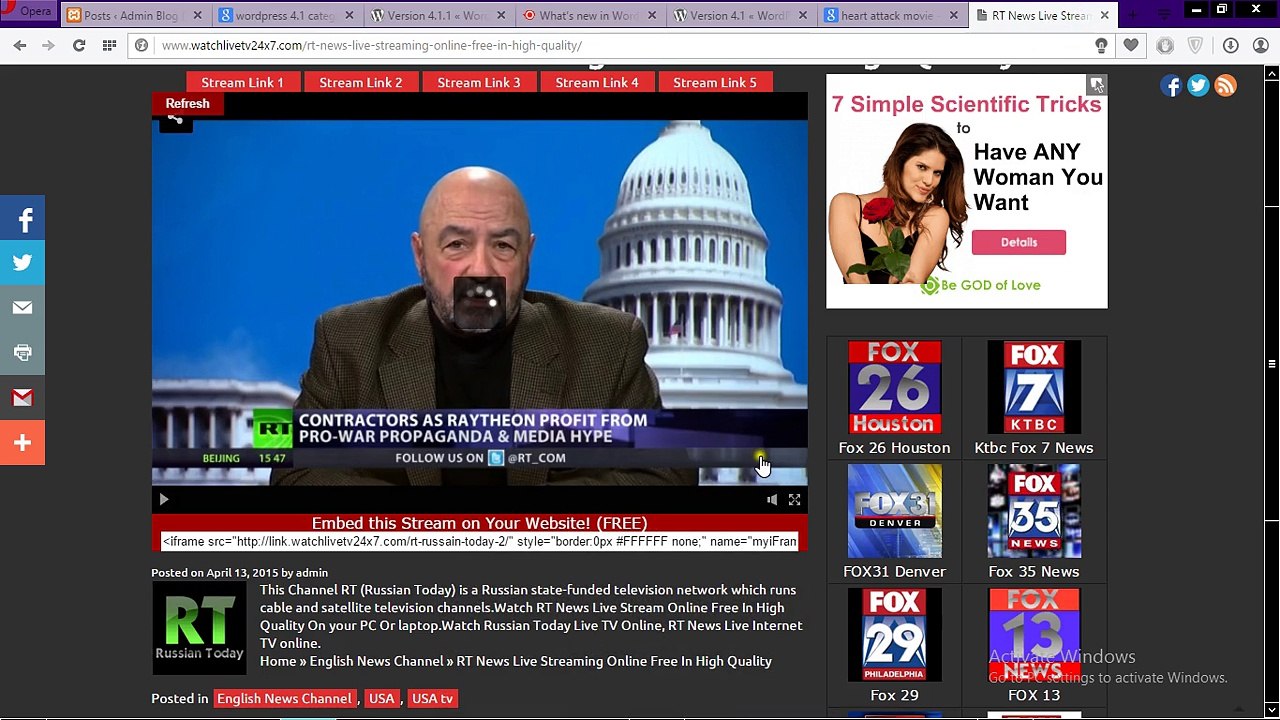The width and height of the screenshot is (1280, 720).
Task: Open the Fox 29 Philadelphia channel logo
Action: (894, 635)
